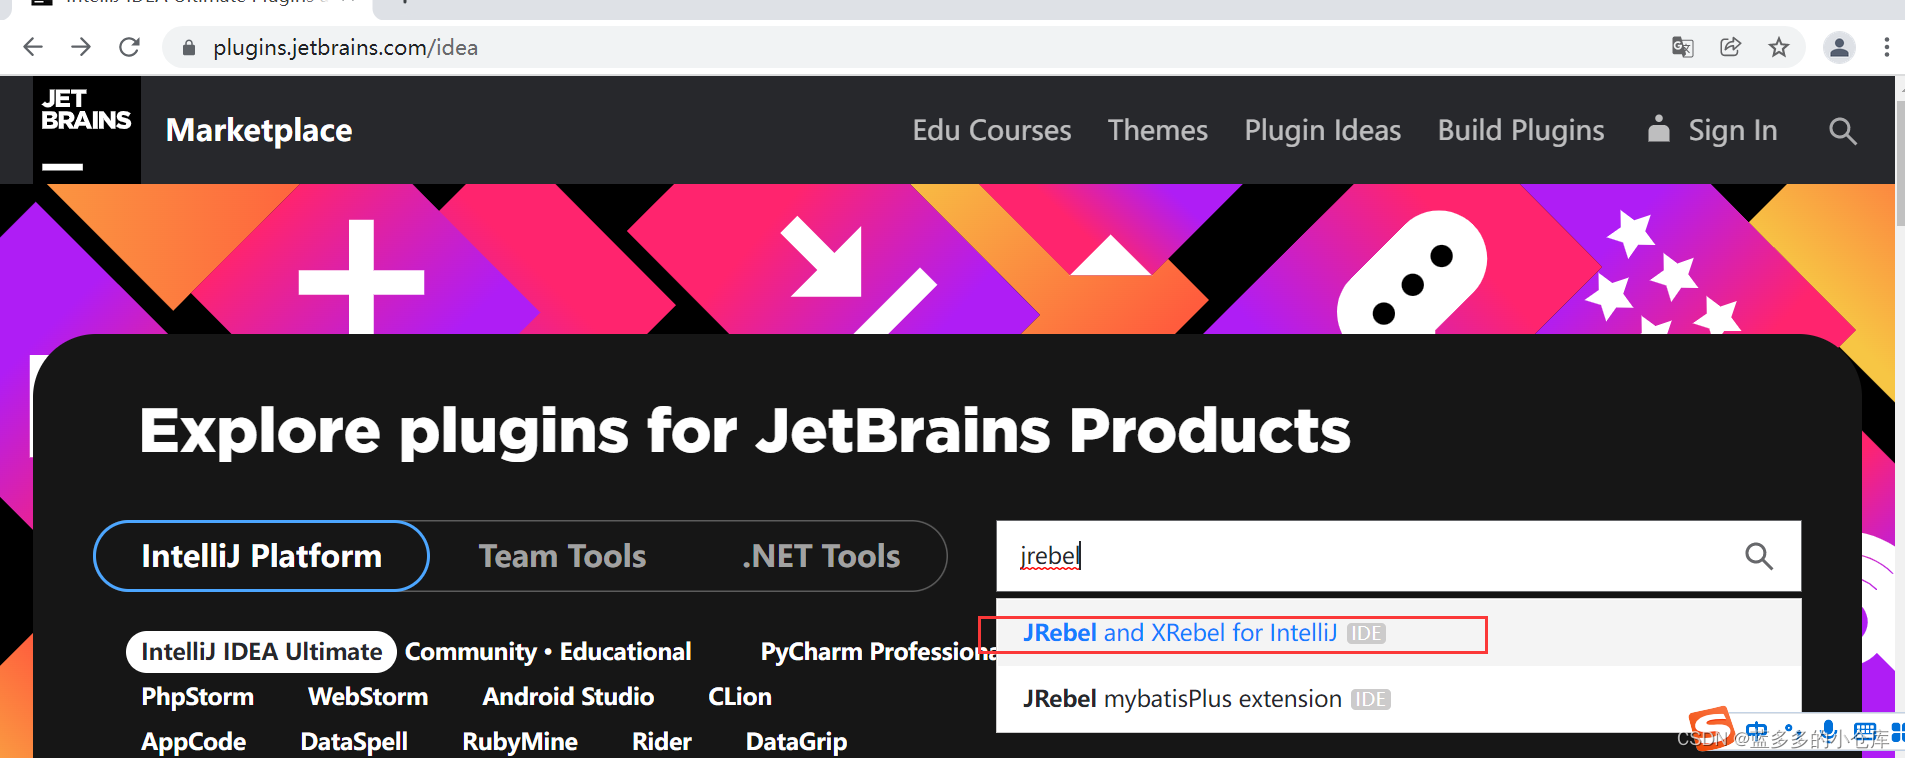The height and width of the screenshot is (758, 1905).
Task: Click the translate page icon
Action: point(1682,47)
